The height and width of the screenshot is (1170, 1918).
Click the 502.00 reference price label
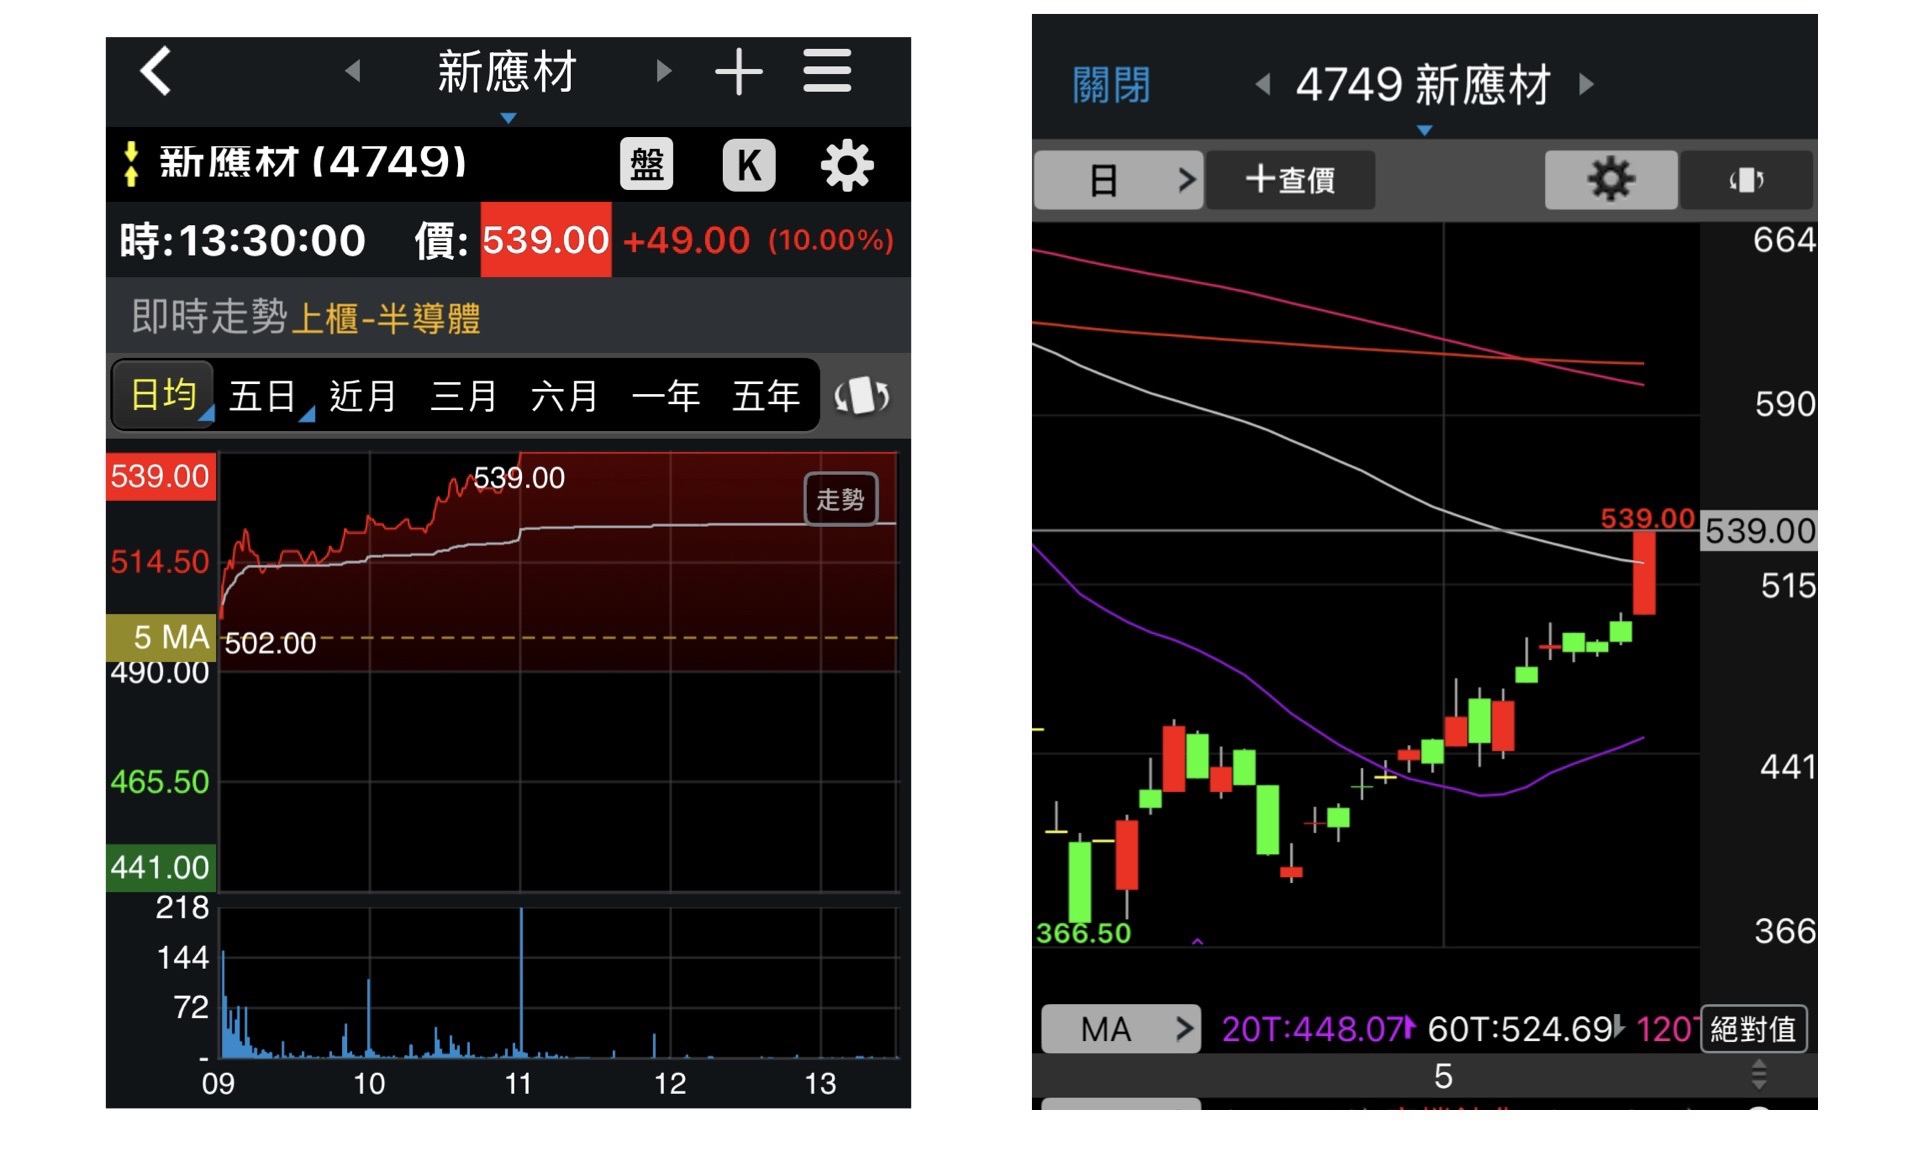point(270,643)
